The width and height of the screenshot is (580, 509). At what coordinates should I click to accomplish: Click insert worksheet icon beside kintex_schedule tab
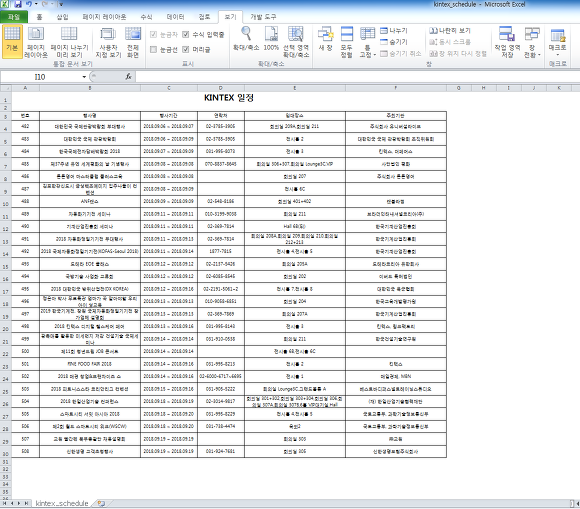tap(101, 503)
